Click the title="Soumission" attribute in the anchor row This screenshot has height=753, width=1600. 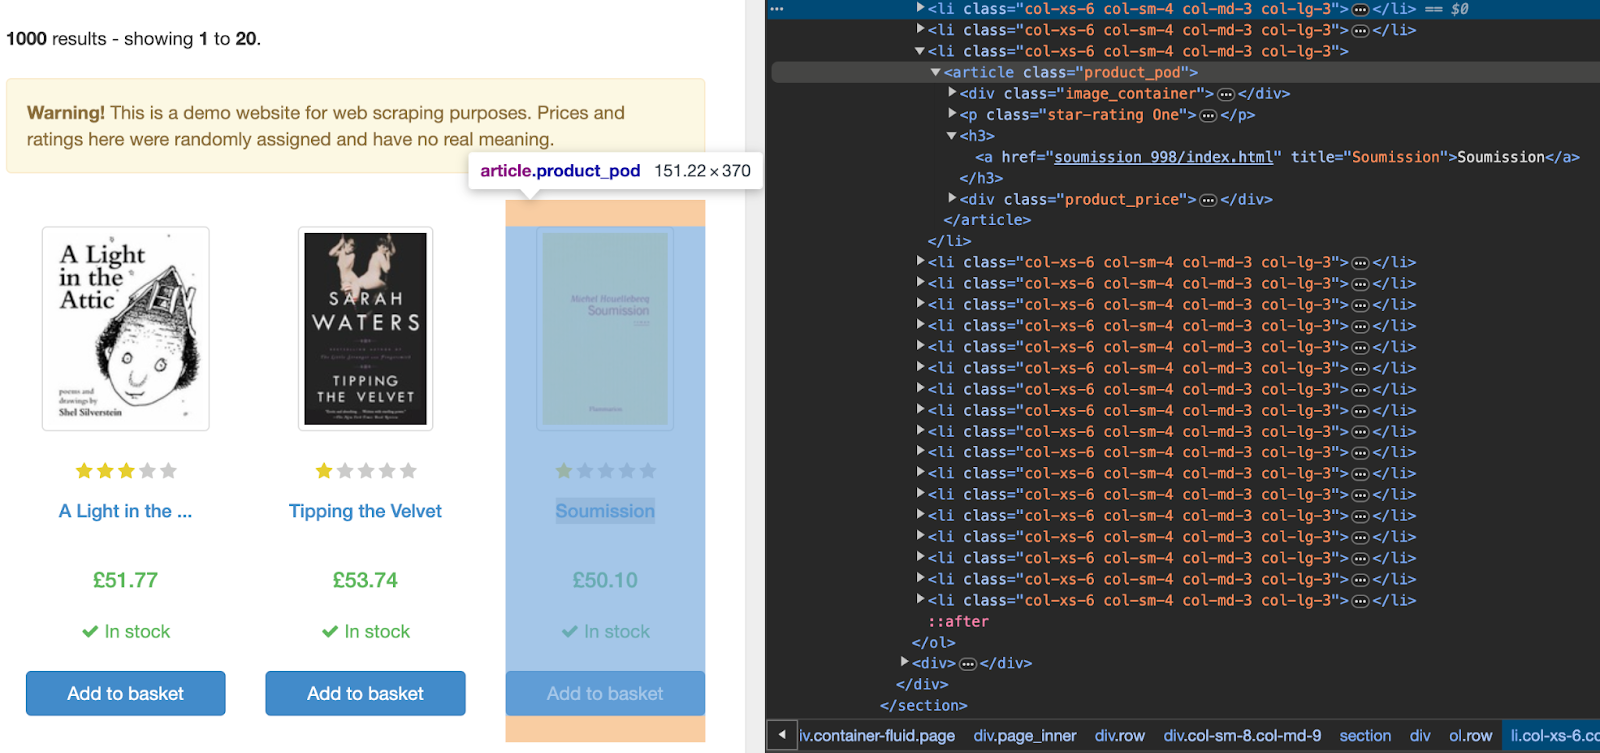[1370, 157]
